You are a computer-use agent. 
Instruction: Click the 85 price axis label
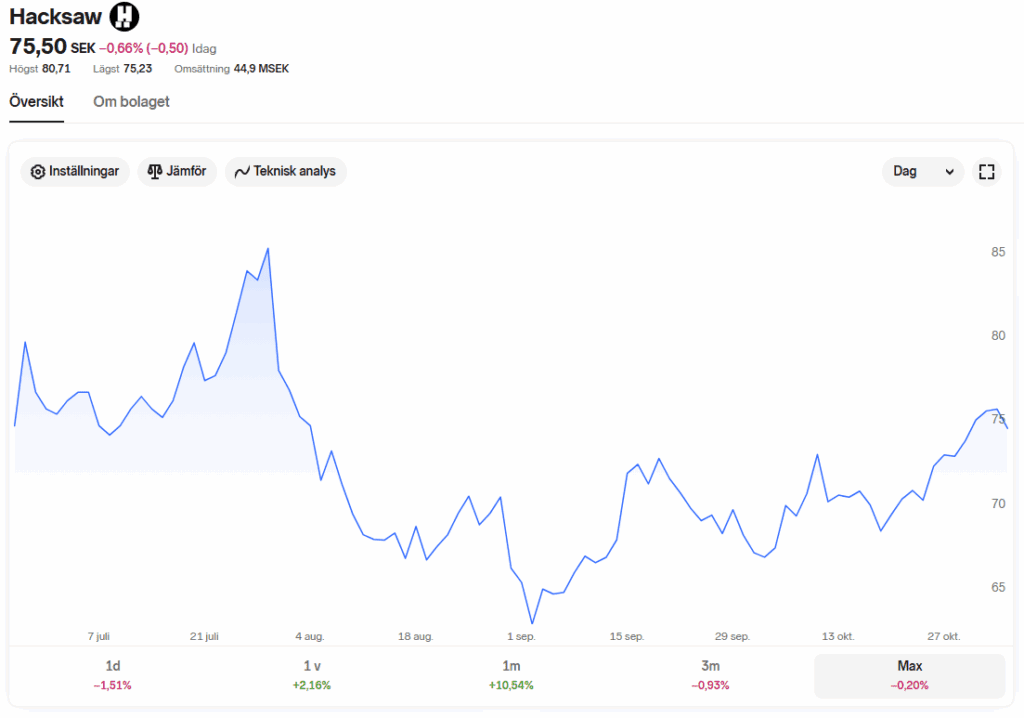(997, 252)
